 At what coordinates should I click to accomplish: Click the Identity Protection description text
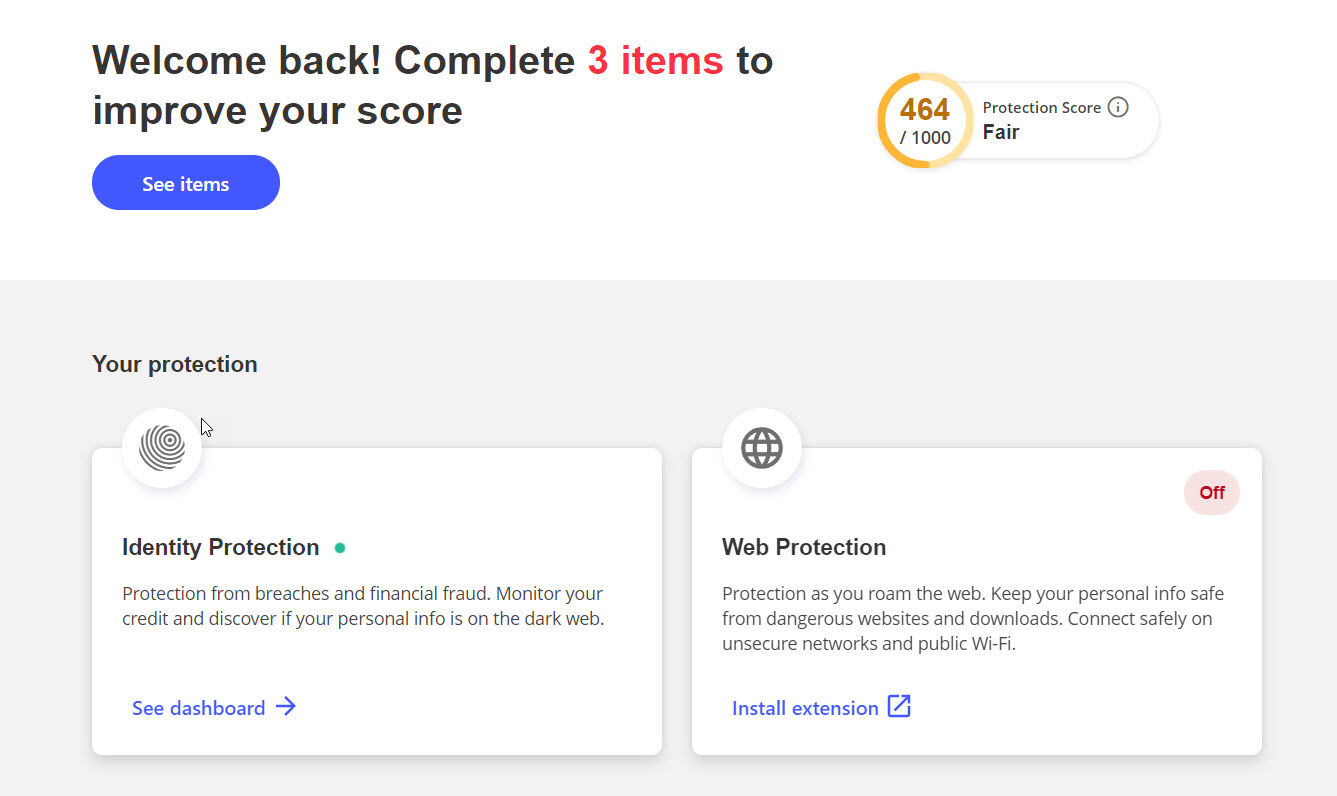point(362,606)
